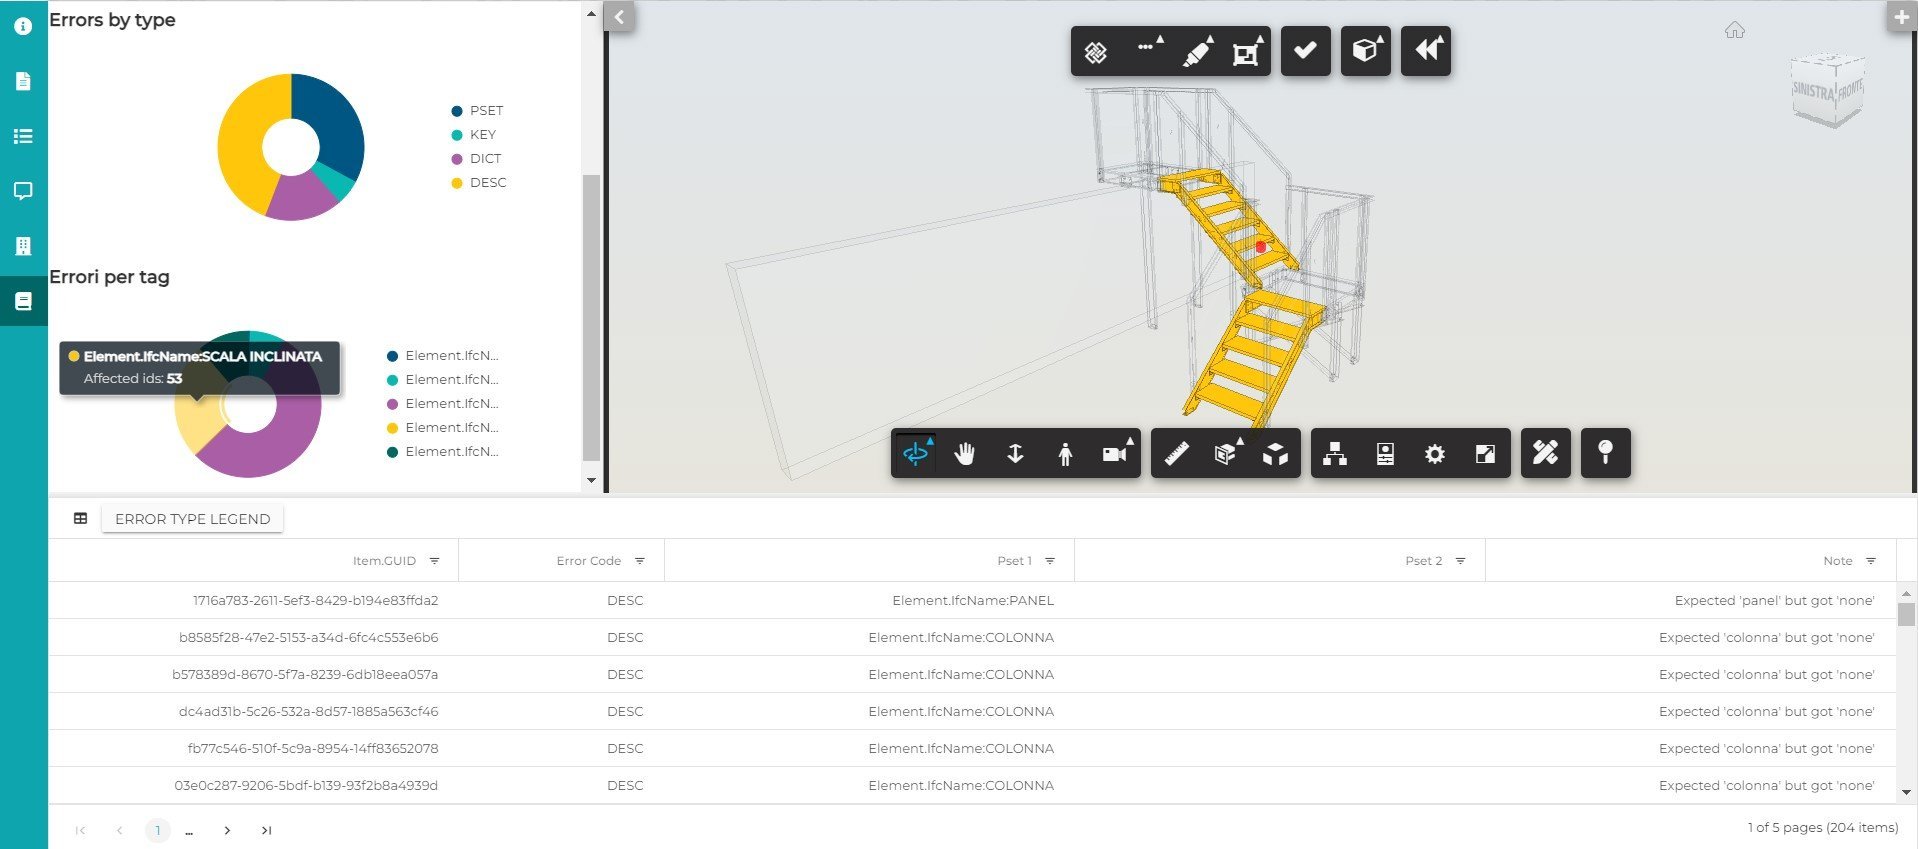Screen dimensions: 1918x849
Task: Toggle the yellow Element.IfcN... tag legend entry
Action: (443, 428)
